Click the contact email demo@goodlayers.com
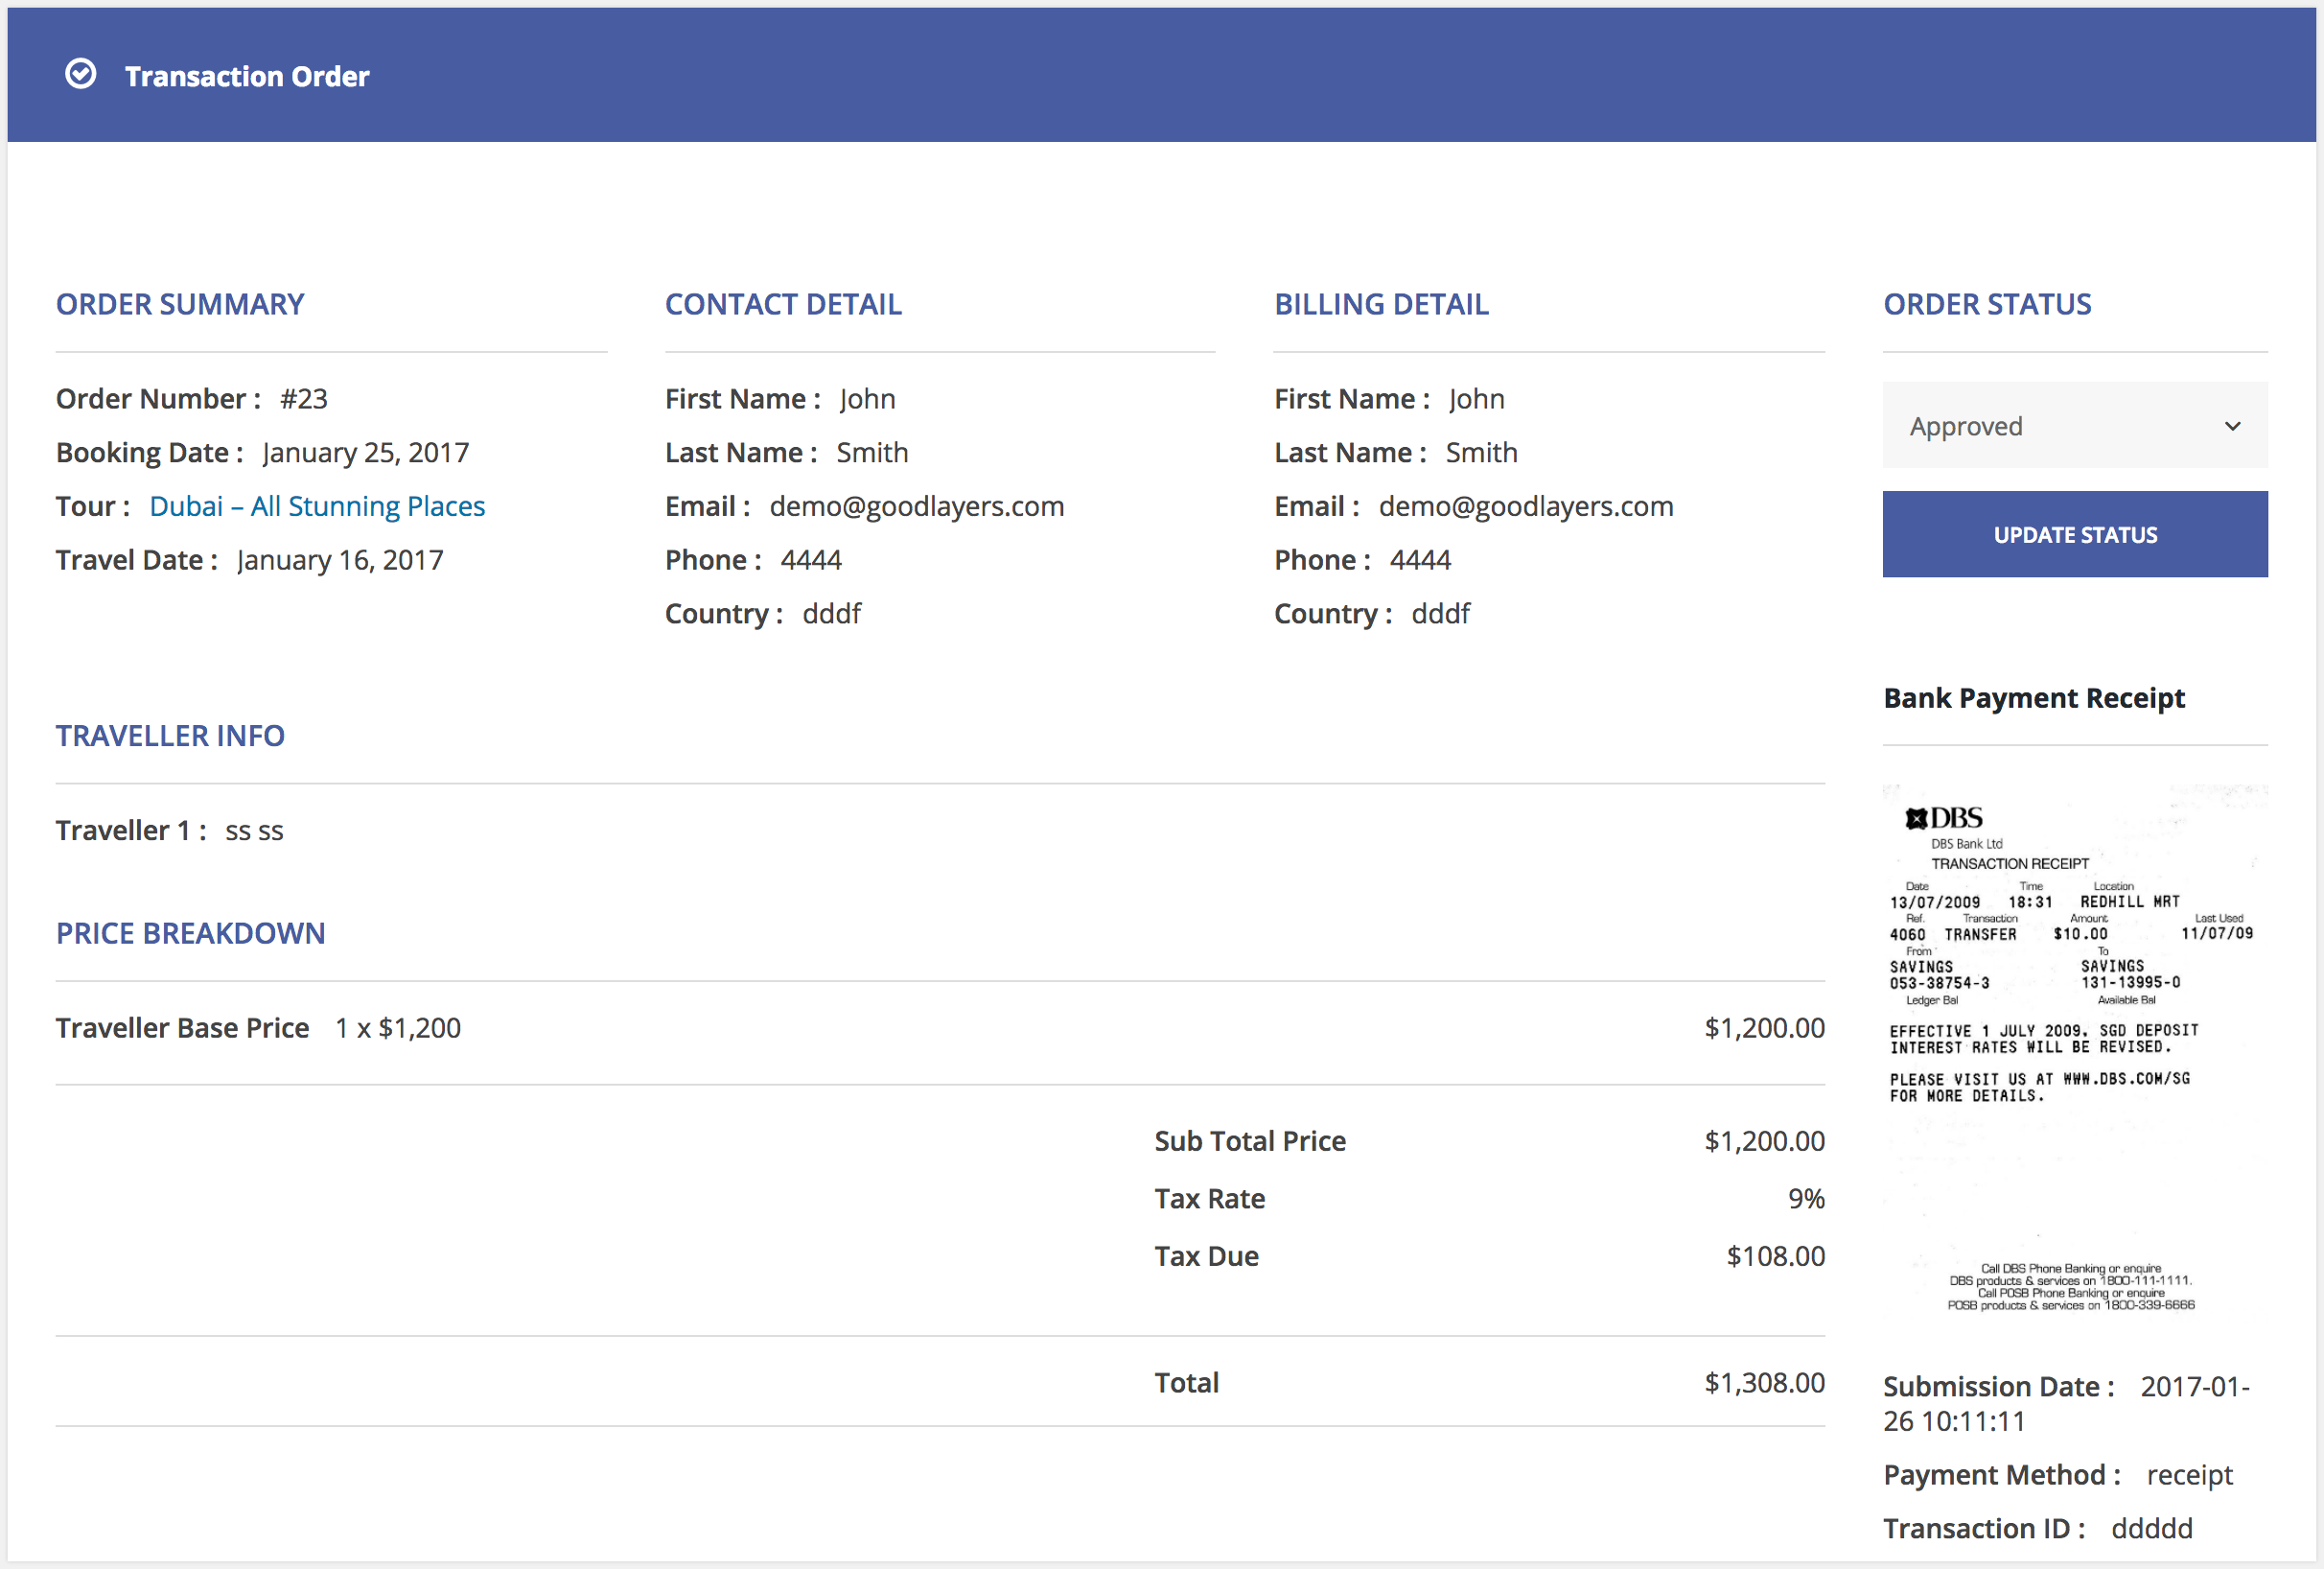The image size is (2324, 1569). pyautogui.click(x=916, y=506)
